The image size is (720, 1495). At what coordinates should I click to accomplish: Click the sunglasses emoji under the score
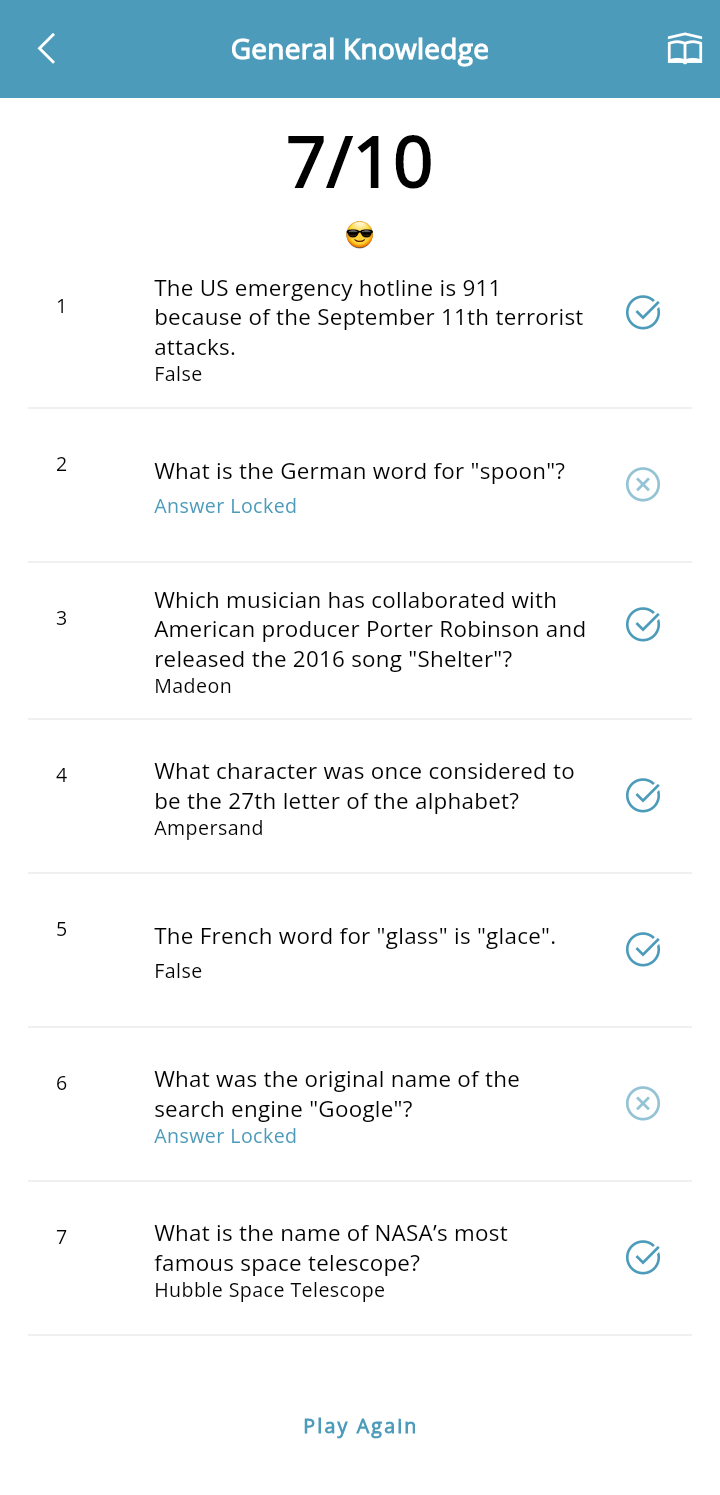[359, 236]
